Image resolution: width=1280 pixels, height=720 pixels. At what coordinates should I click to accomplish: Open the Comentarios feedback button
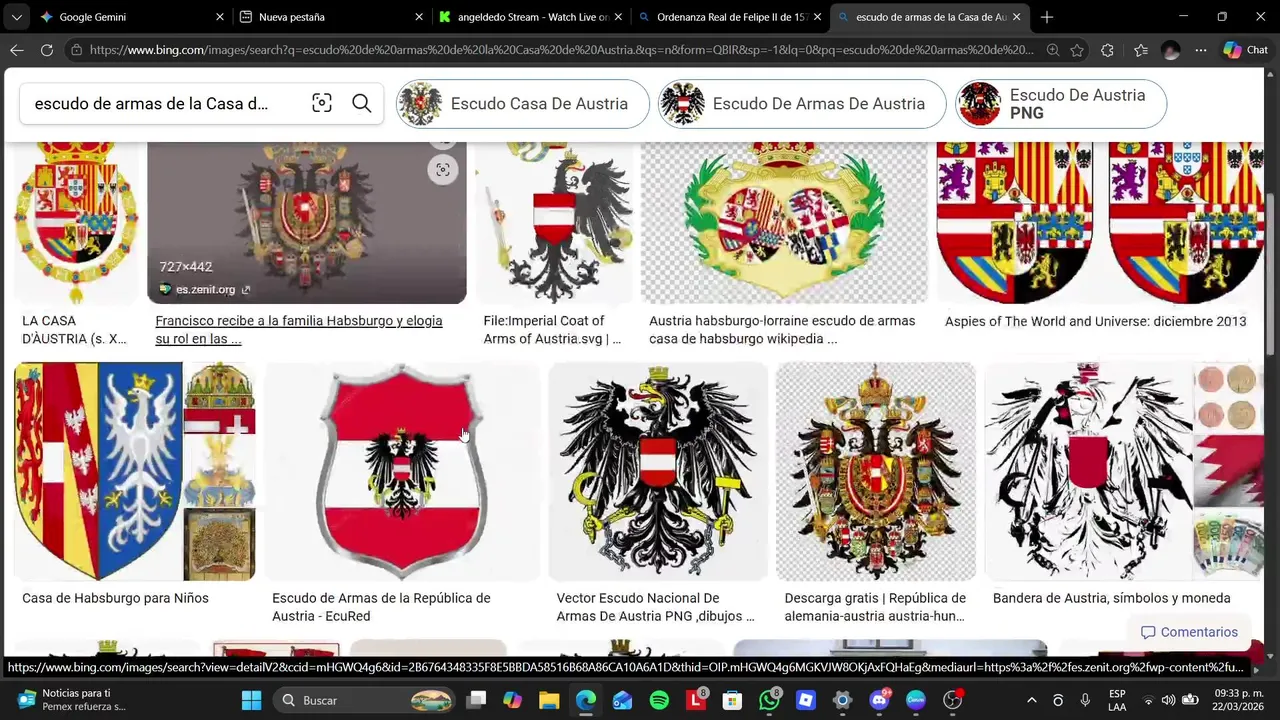click(1189, 632)
